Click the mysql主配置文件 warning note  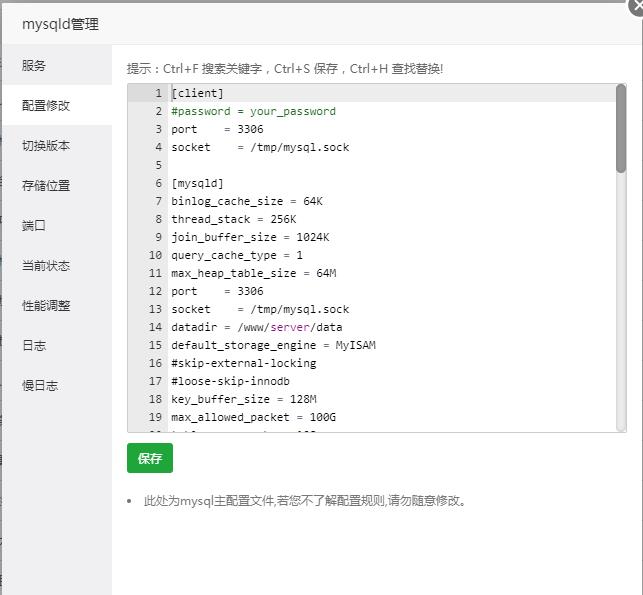point(304,501)
